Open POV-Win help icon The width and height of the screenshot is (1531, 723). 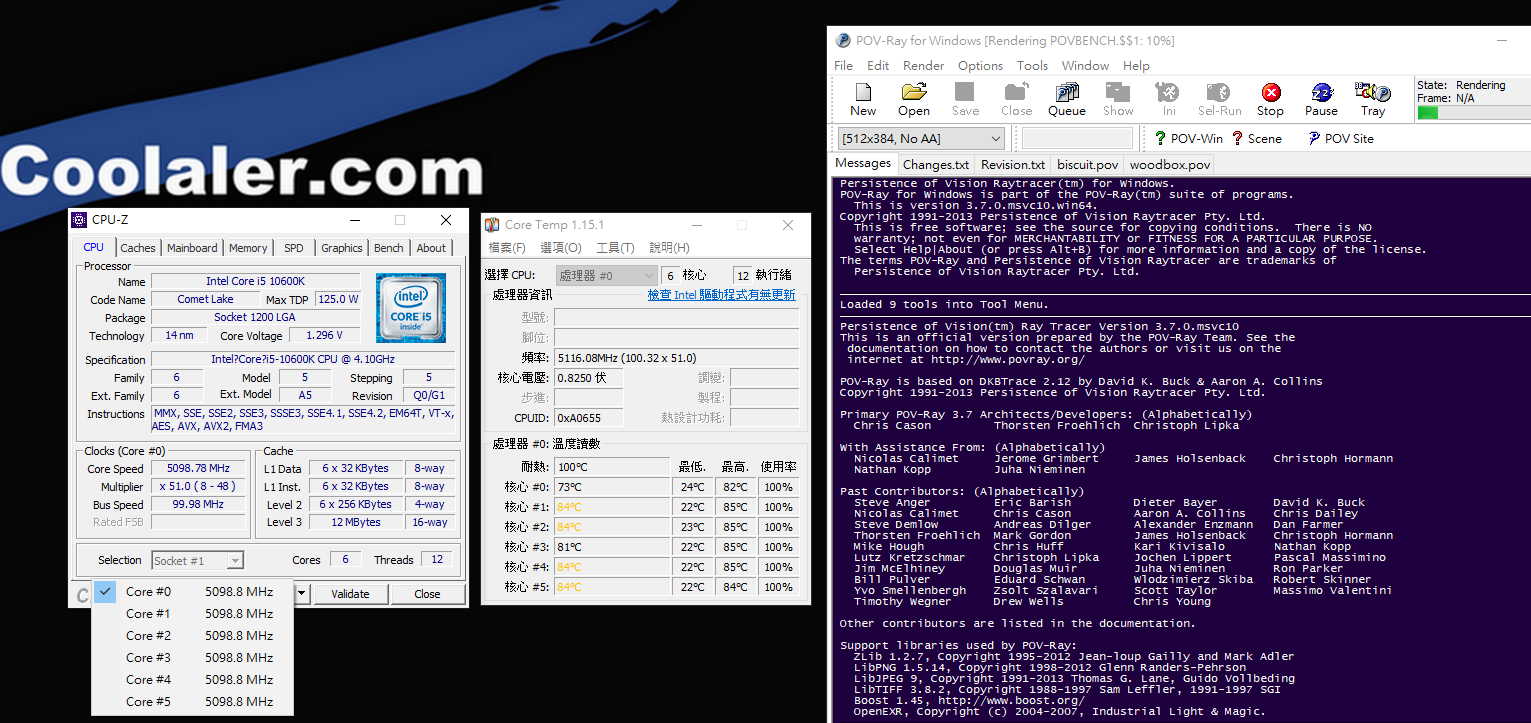pyautogui.click(x=1160, y=138)
